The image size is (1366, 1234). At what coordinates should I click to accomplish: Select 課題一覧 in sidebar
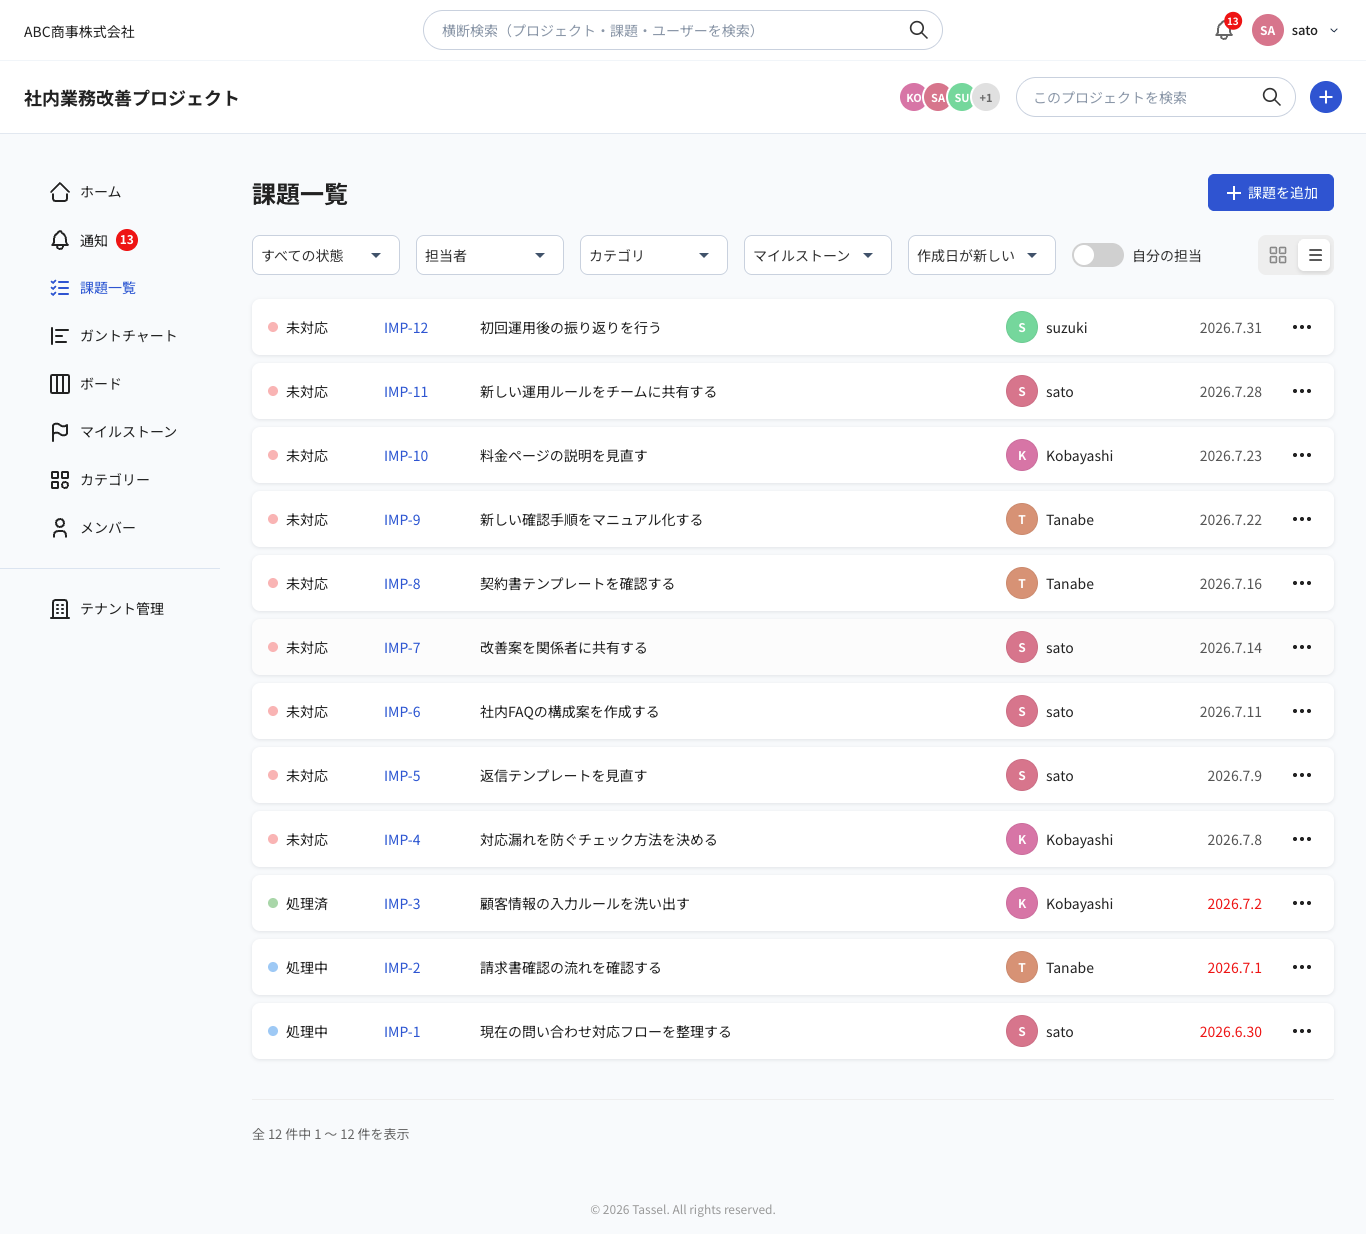click(x=94, y=288)
